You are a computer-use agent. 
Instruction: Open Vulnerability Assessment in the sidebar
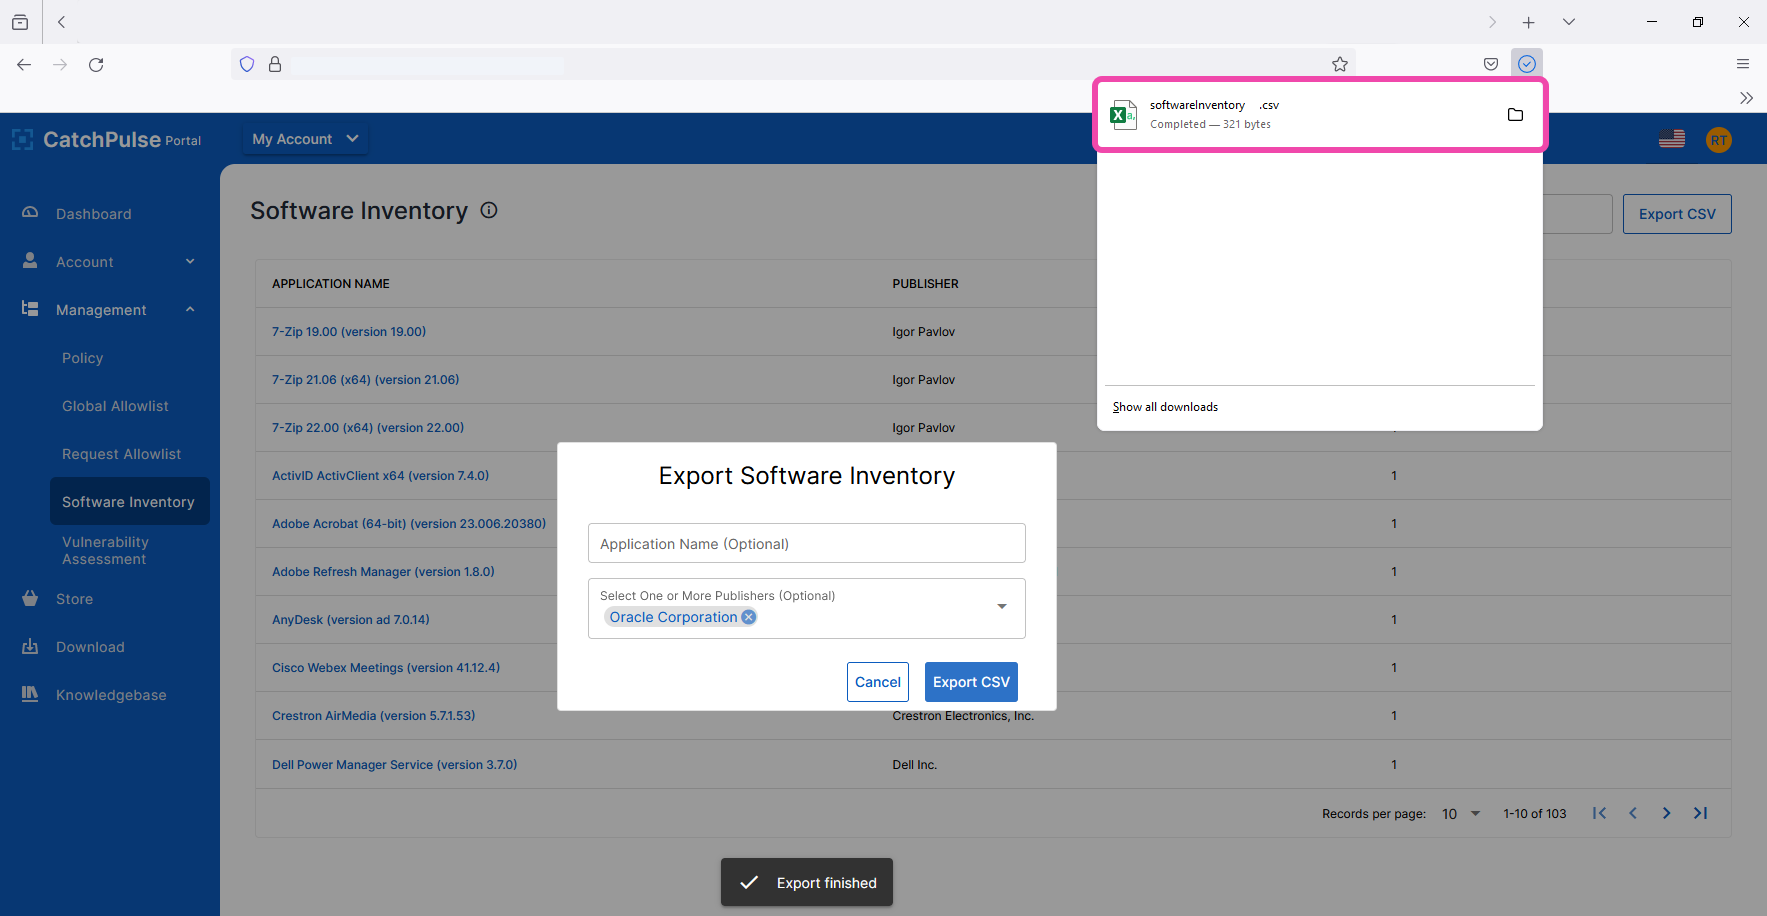(105, 550)
